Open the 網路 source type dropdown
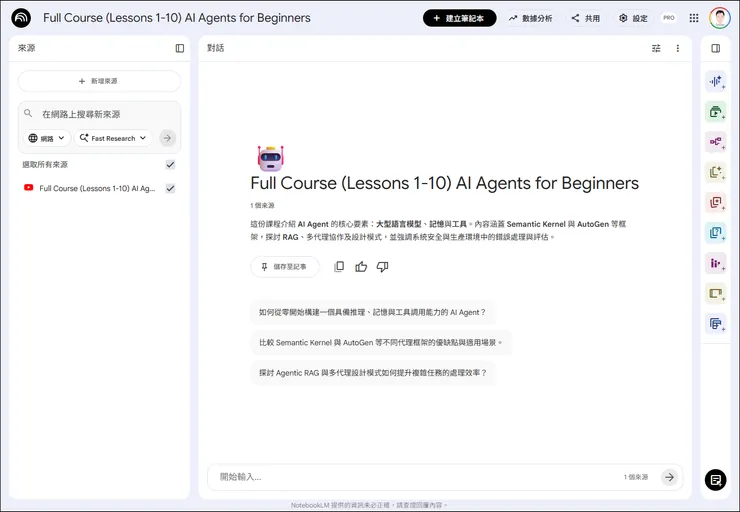 pos(47,138)
